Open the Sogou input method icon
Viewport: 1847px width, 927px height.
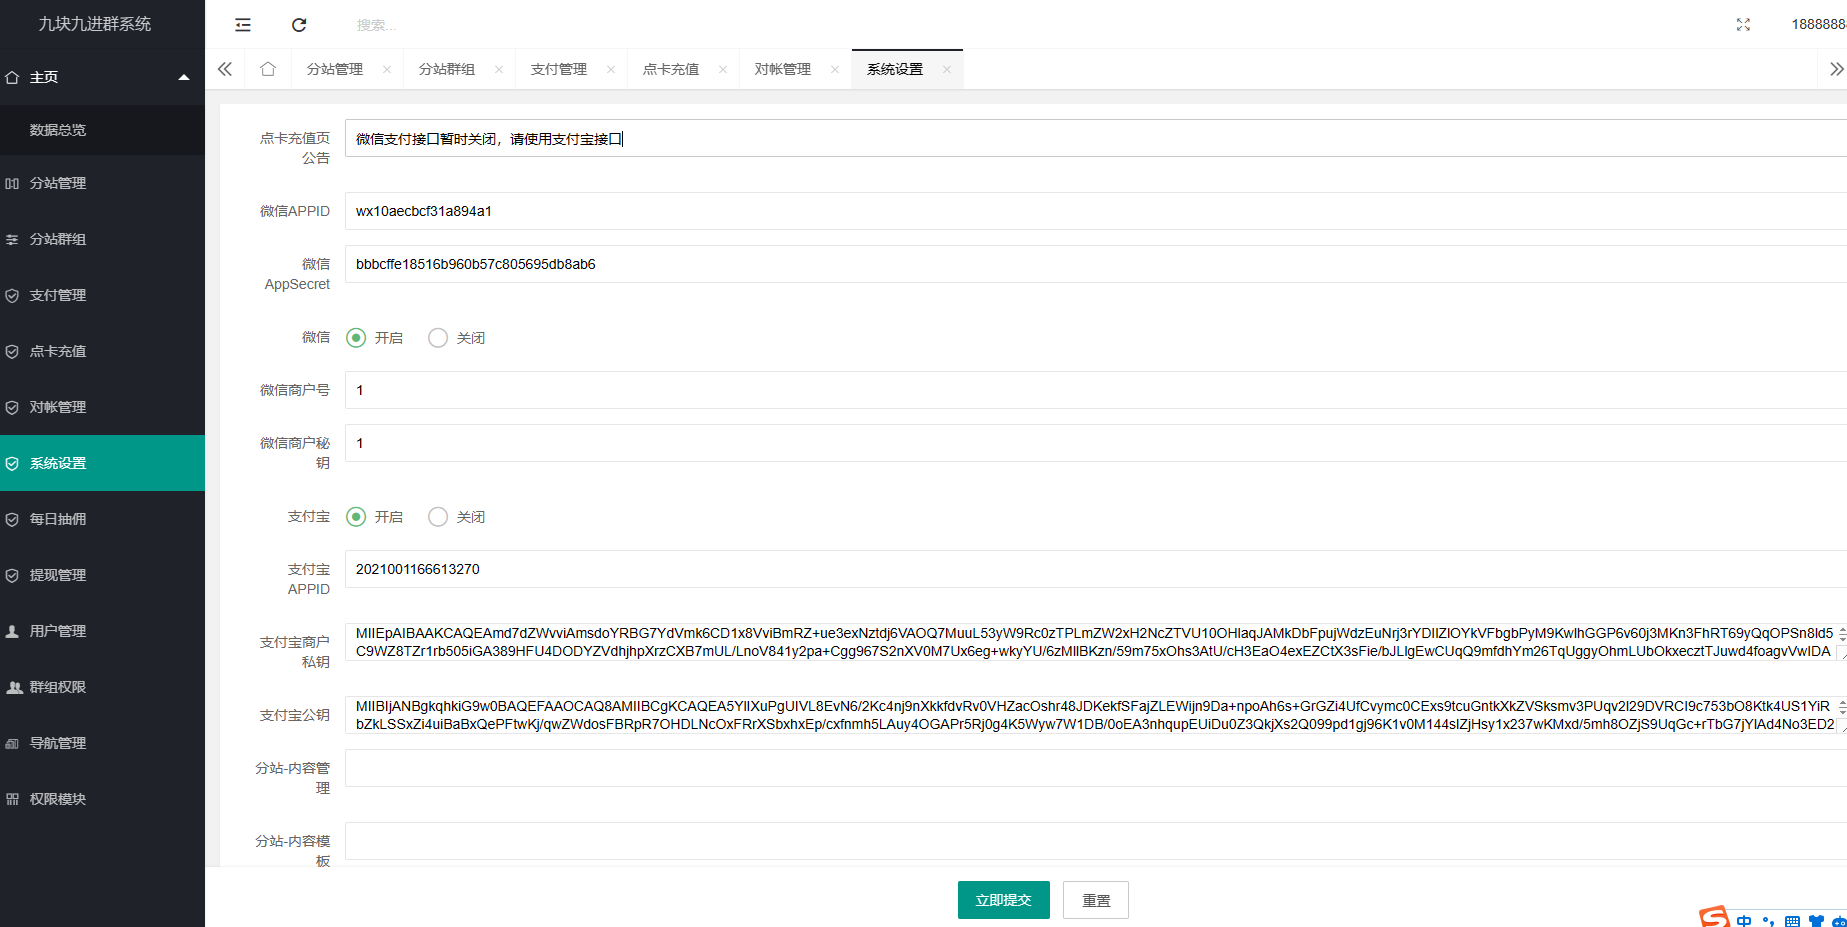(x=1714, y=917)
